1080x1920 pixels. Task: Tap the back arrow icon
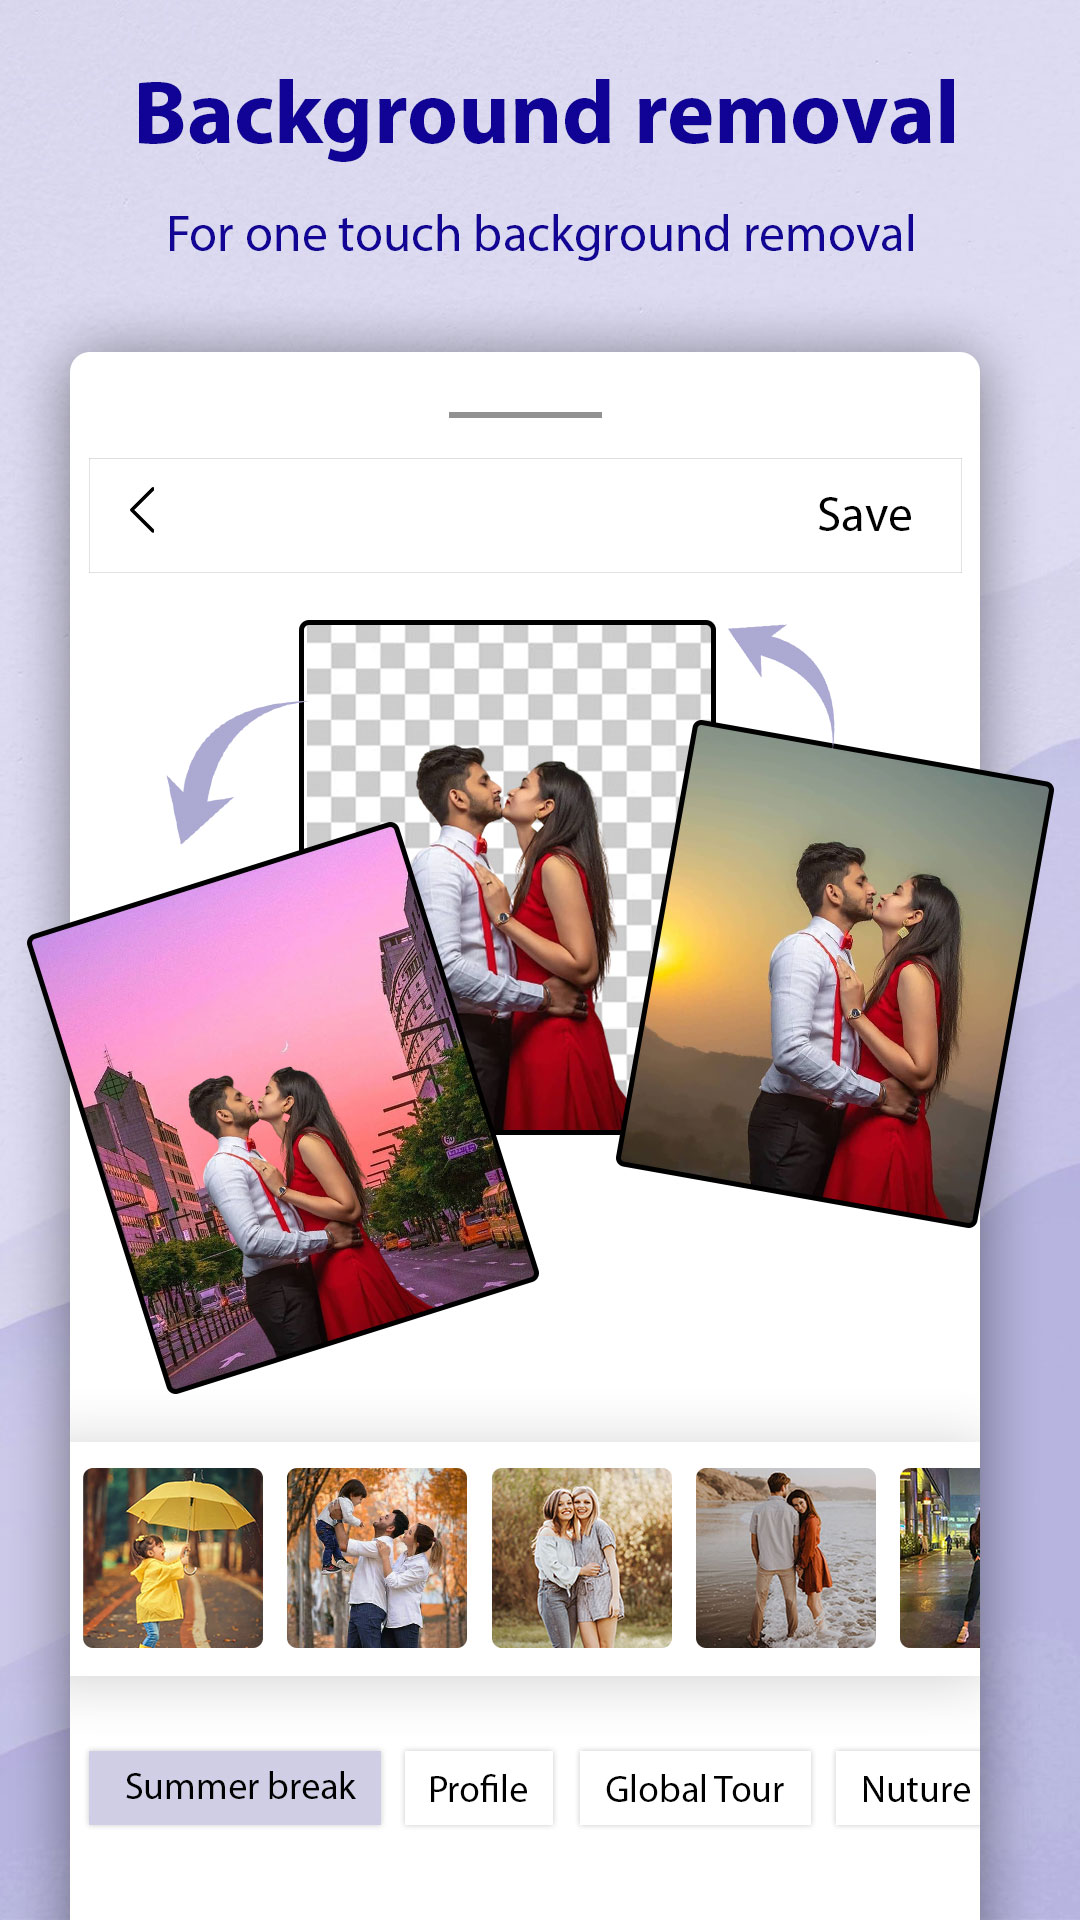click(x=143, y=511)
